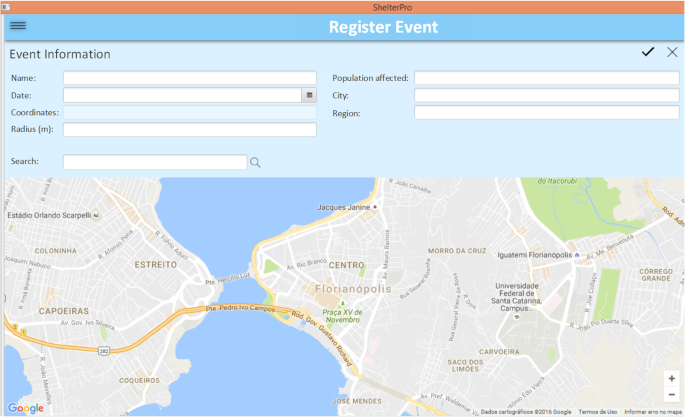The width and height of the screenshot is (685, 417).
Task: Click the SACO DOS LIMÕES label
Action: tap(465, 365)
